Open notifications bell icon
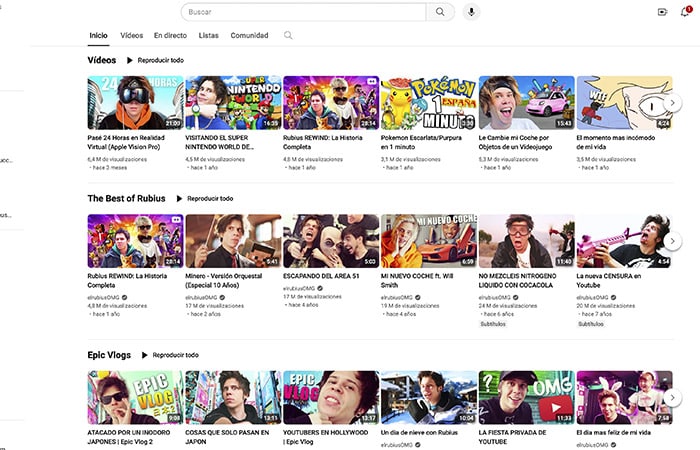 [x=685, y=12]
